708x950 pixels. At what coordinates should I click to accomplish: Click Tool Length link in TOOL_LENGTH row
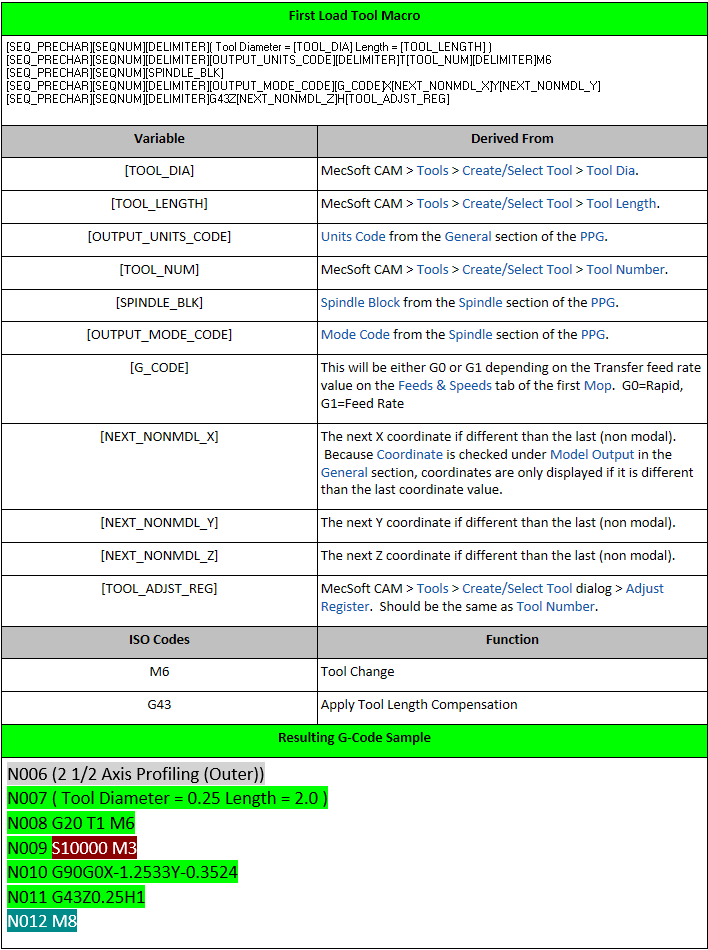point(621,204)
